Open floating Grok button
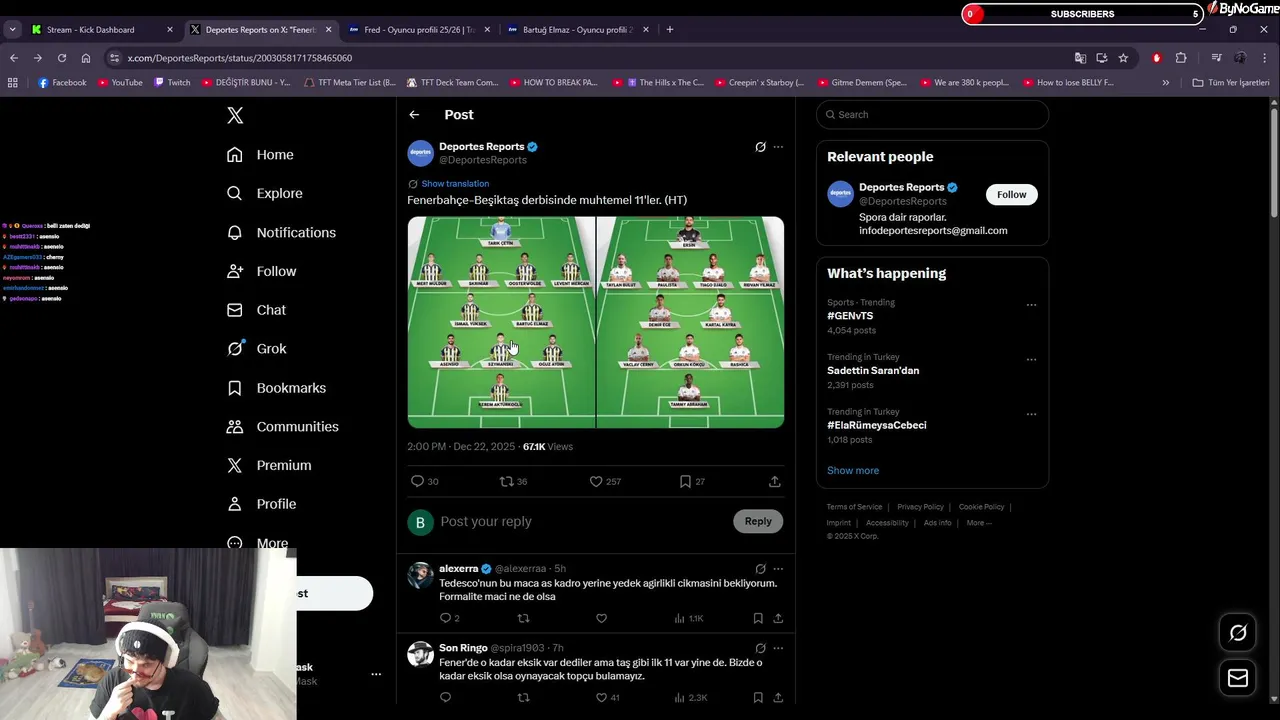Viewport: 1280px width, 720px height. click(1238, 633)
